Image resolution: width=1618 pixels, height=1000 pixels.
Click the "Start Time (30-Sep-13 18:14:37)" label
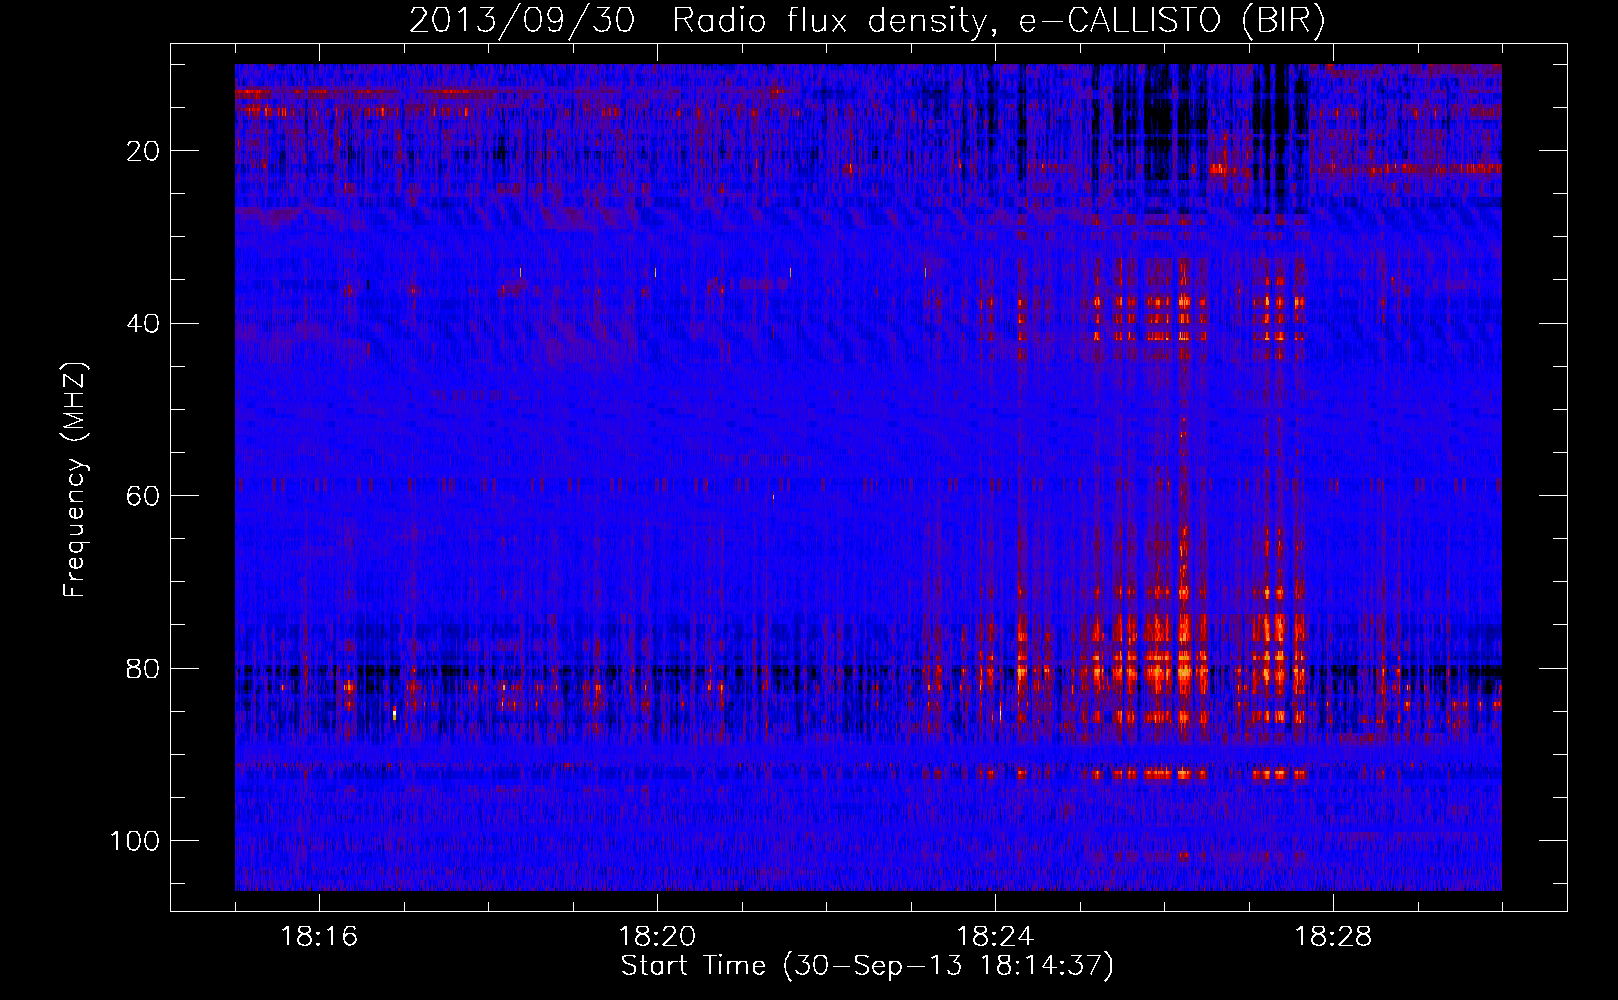pyautogui.click(x=867, y=966)
